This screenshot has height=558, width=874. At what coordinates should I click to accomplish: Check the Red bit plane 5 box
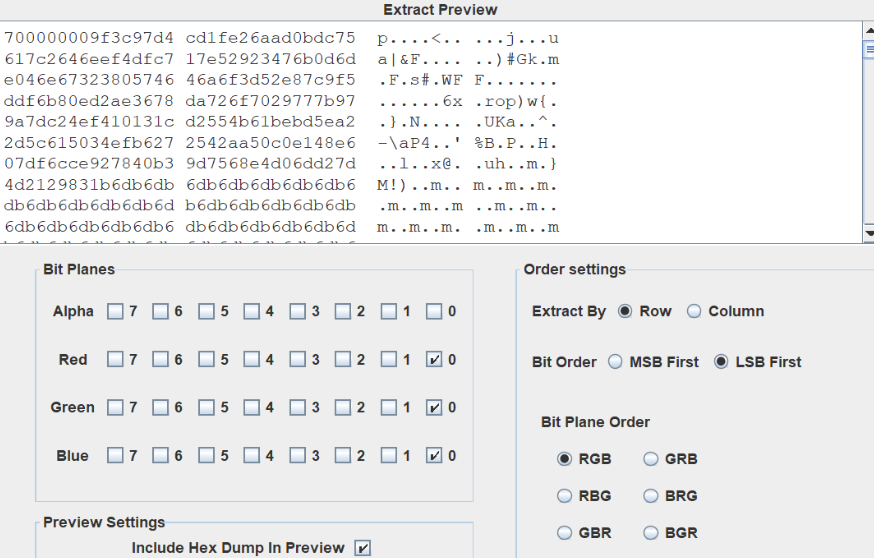pyautogui.click(x=206, y=360)
